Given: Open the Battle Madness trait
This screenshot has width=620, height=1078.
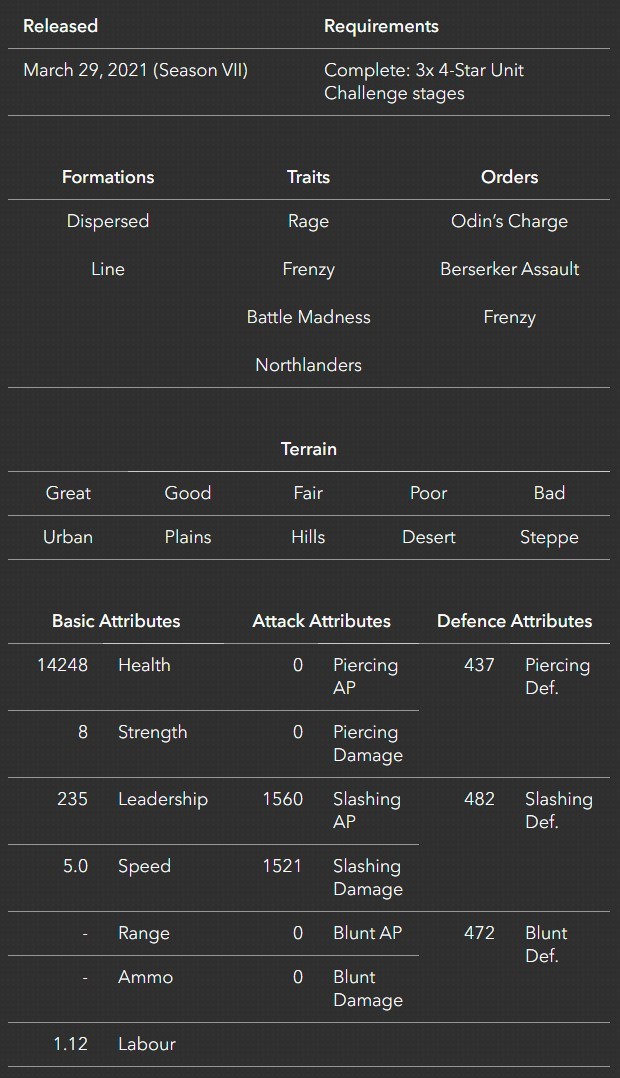Looking at the screenshot, I should (308, 317).
